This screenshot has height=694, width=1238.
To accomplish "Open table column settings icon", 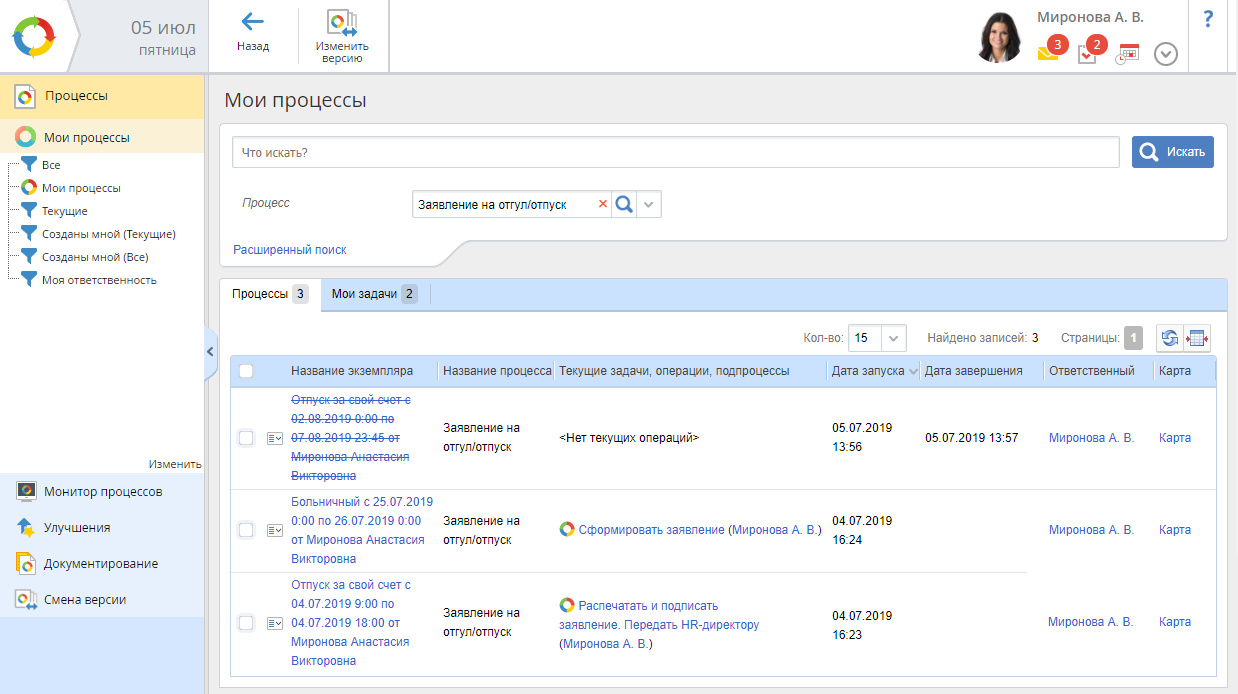I will 1197,338.
